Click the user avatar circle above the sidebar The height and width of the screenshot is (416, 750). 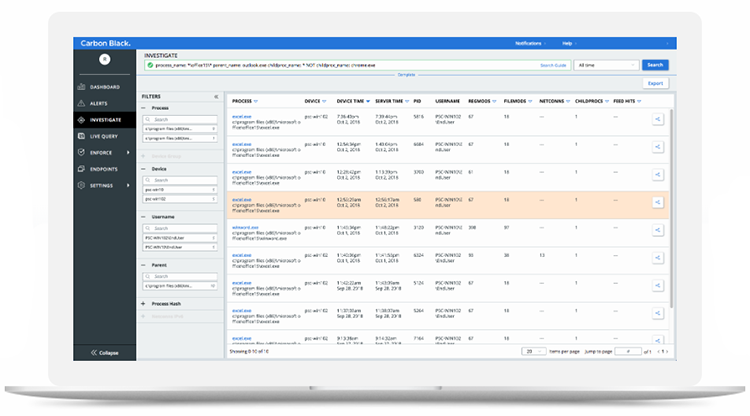coord(105,59)
